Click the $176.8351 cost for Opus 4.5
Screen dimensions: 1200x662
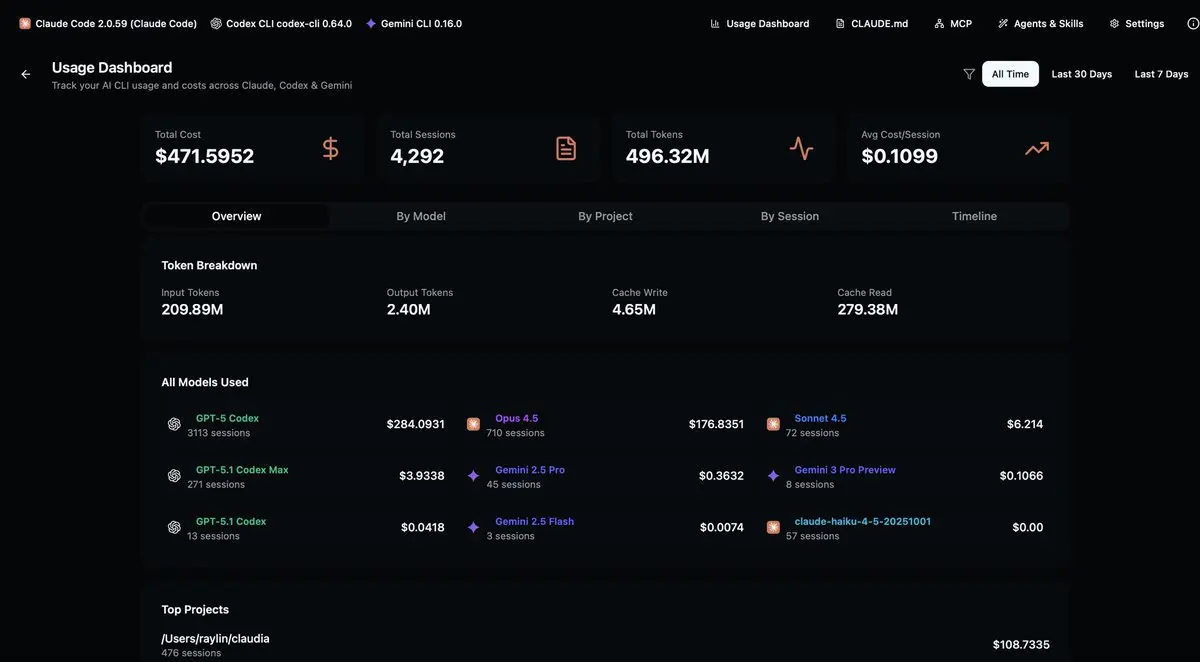coord(716,424)
